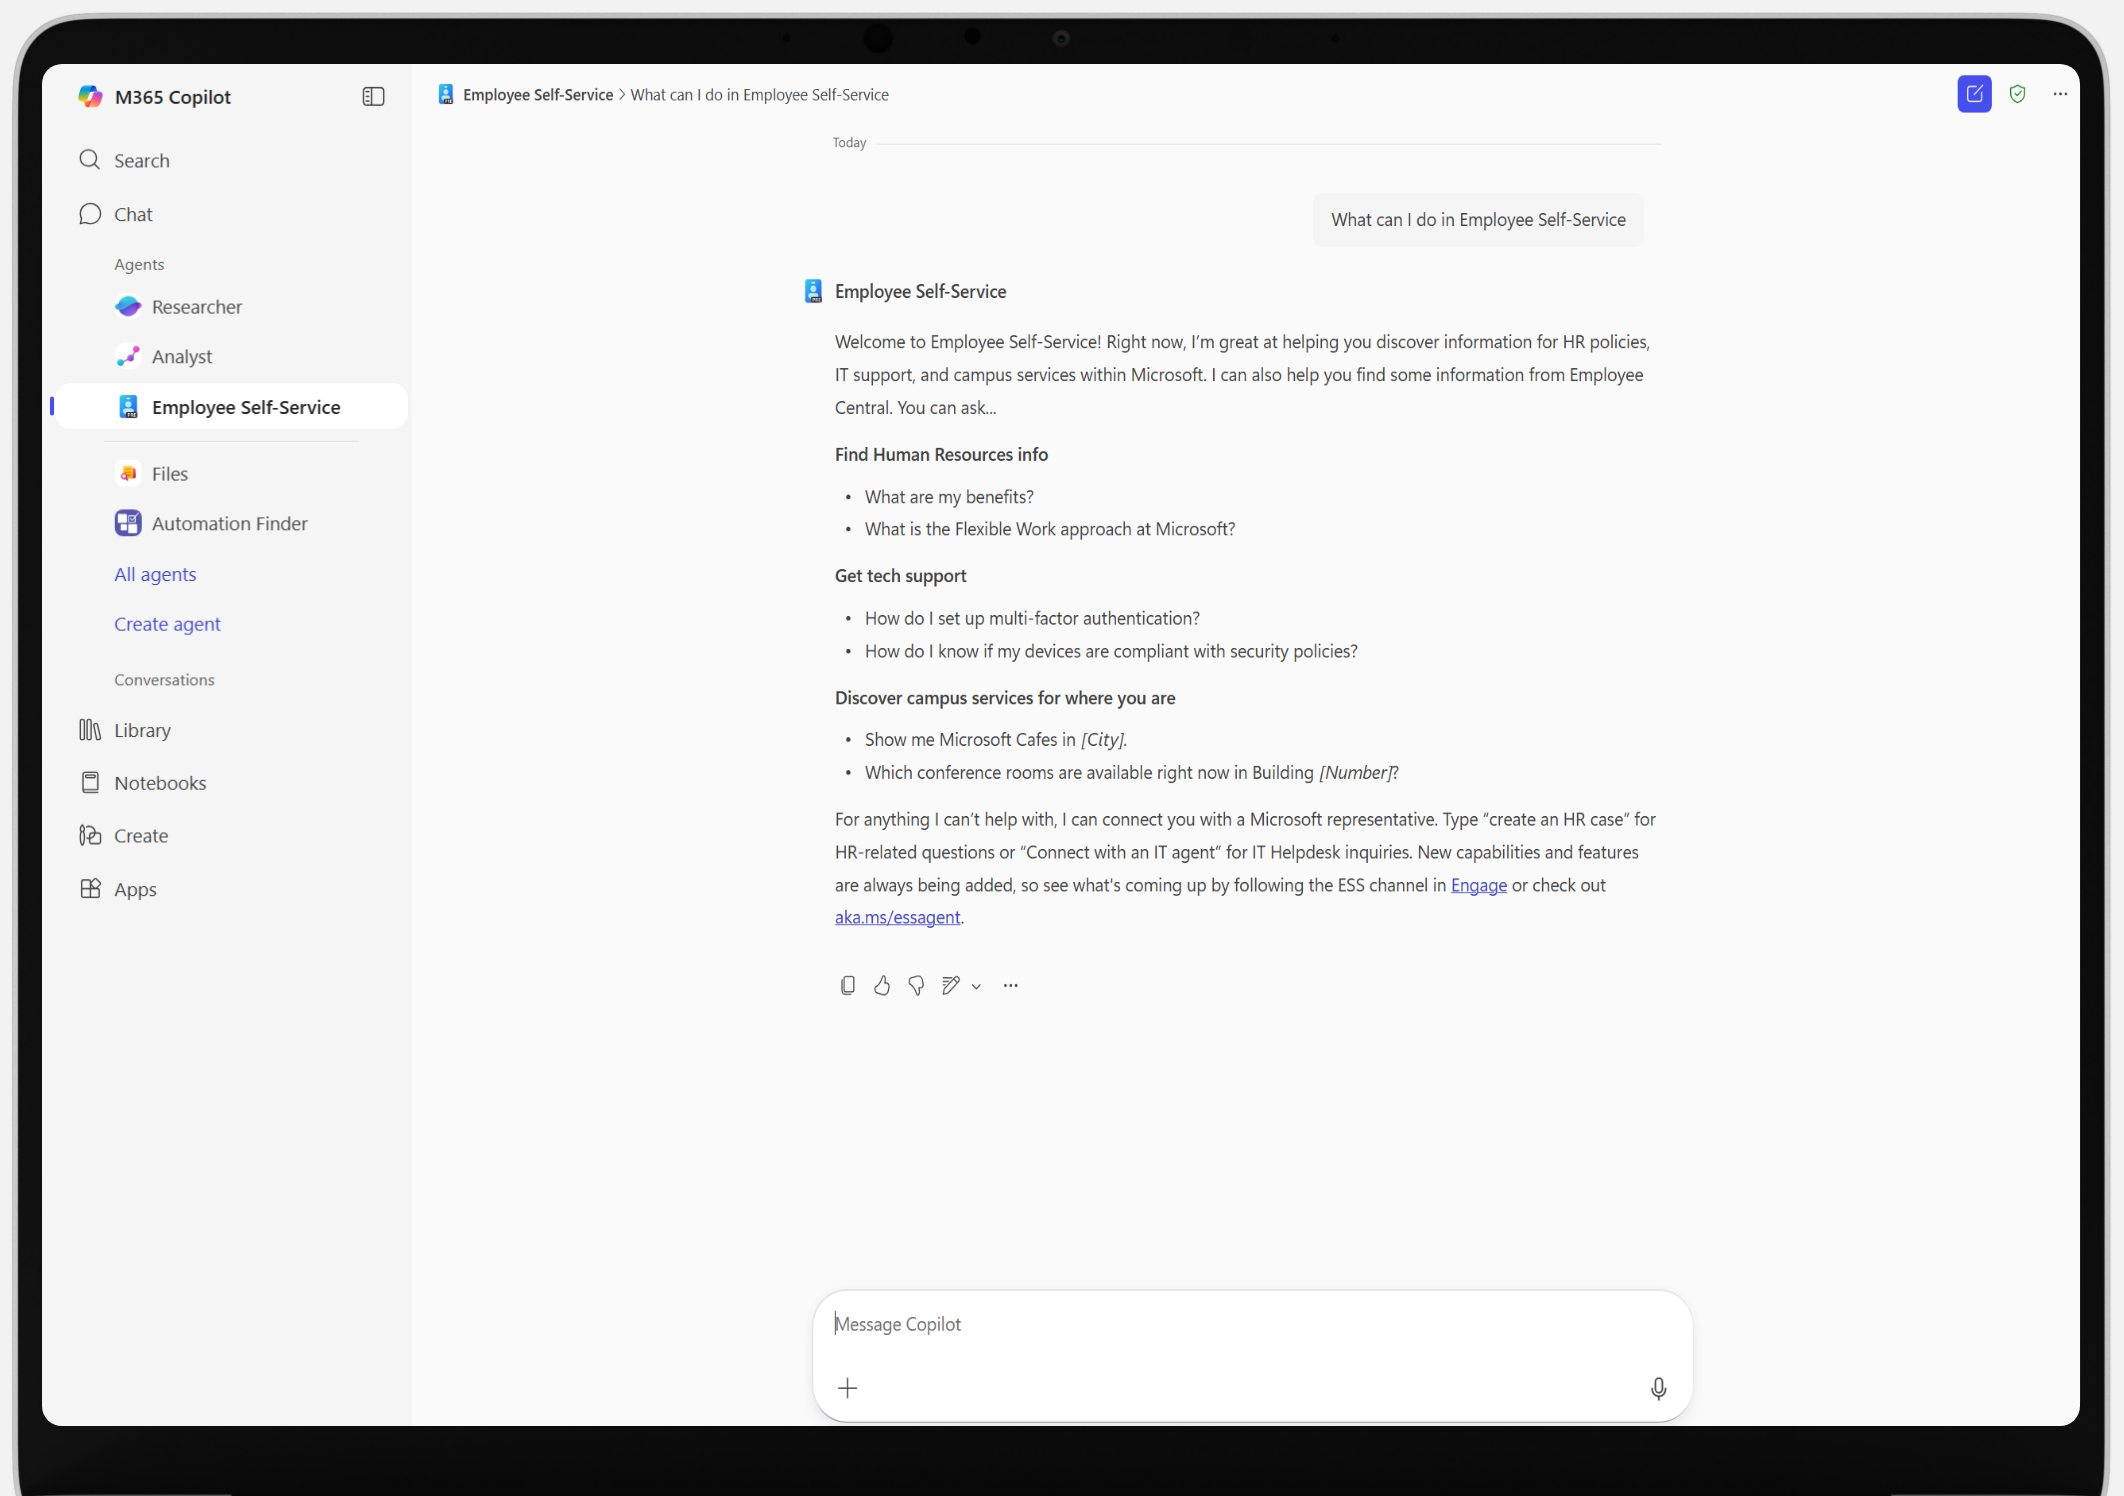2124x1496 pixels.
Task: Open Automation Finder agent
Action: click(x=229, y=523)
